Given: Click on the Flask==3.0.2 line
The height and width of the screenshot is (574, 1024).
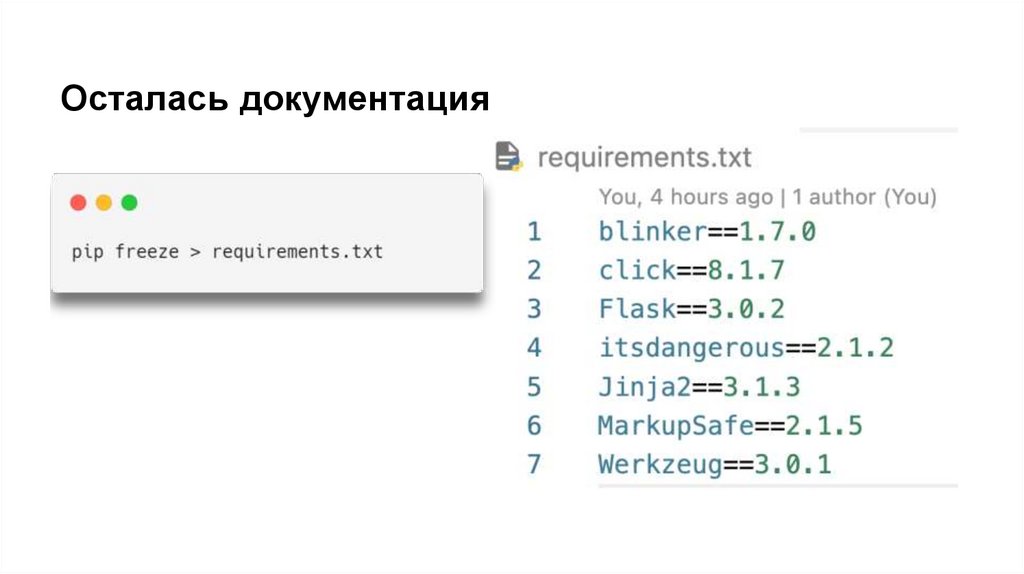Looking at the screenshot, I should click(x=691, y=309).
